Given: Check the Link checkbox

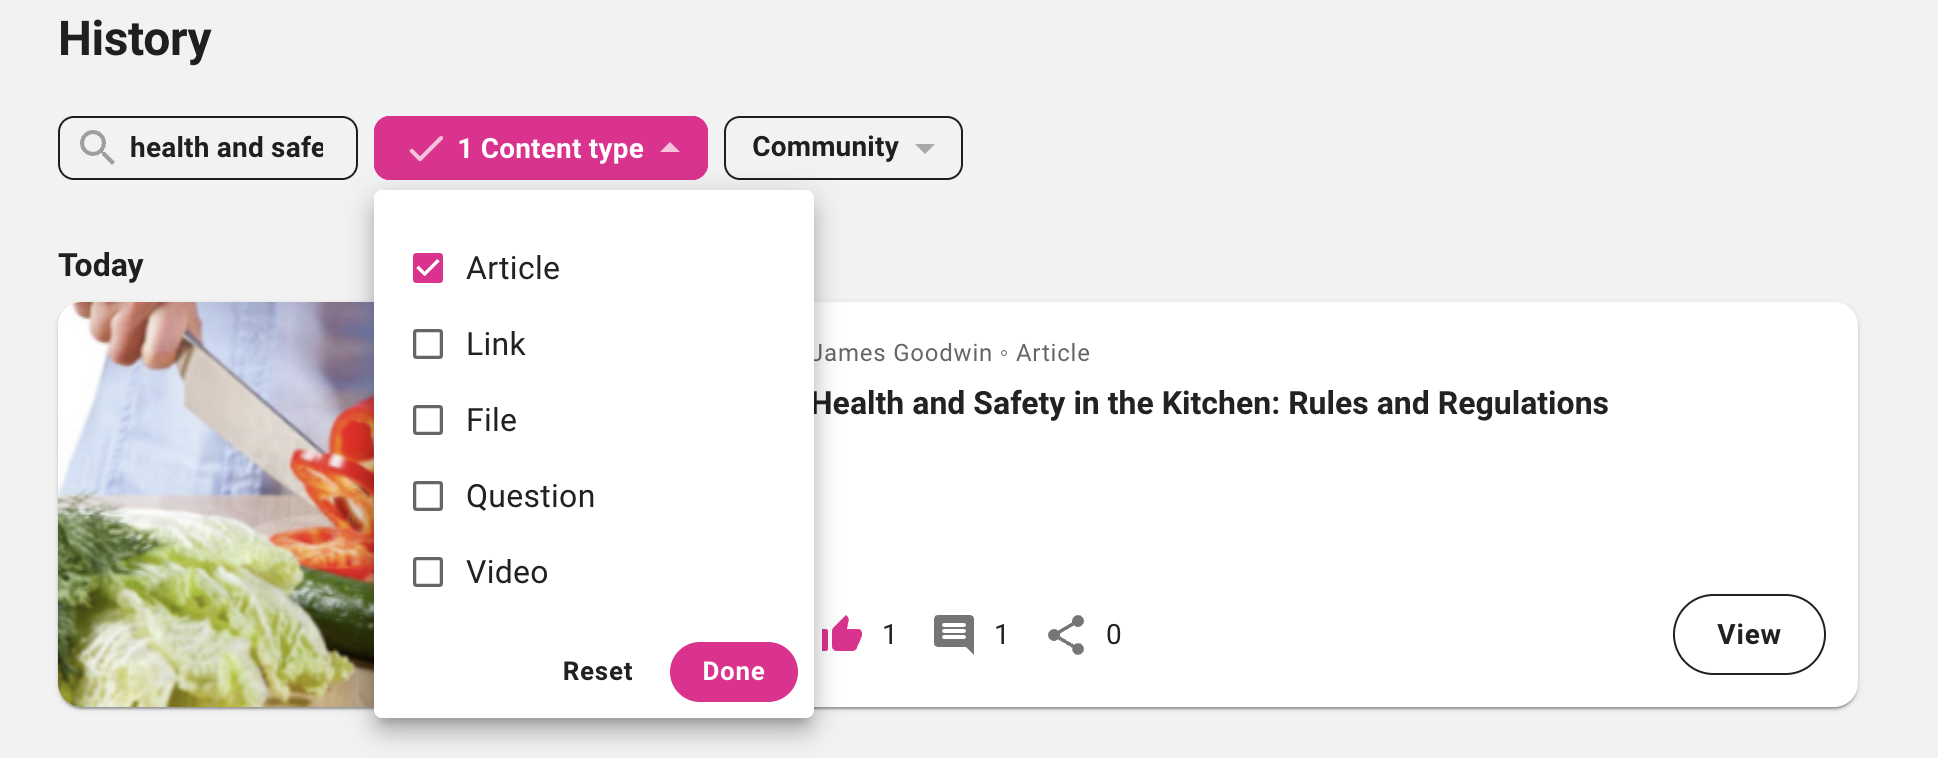Looking at the screenshot, I should (428, 344).
